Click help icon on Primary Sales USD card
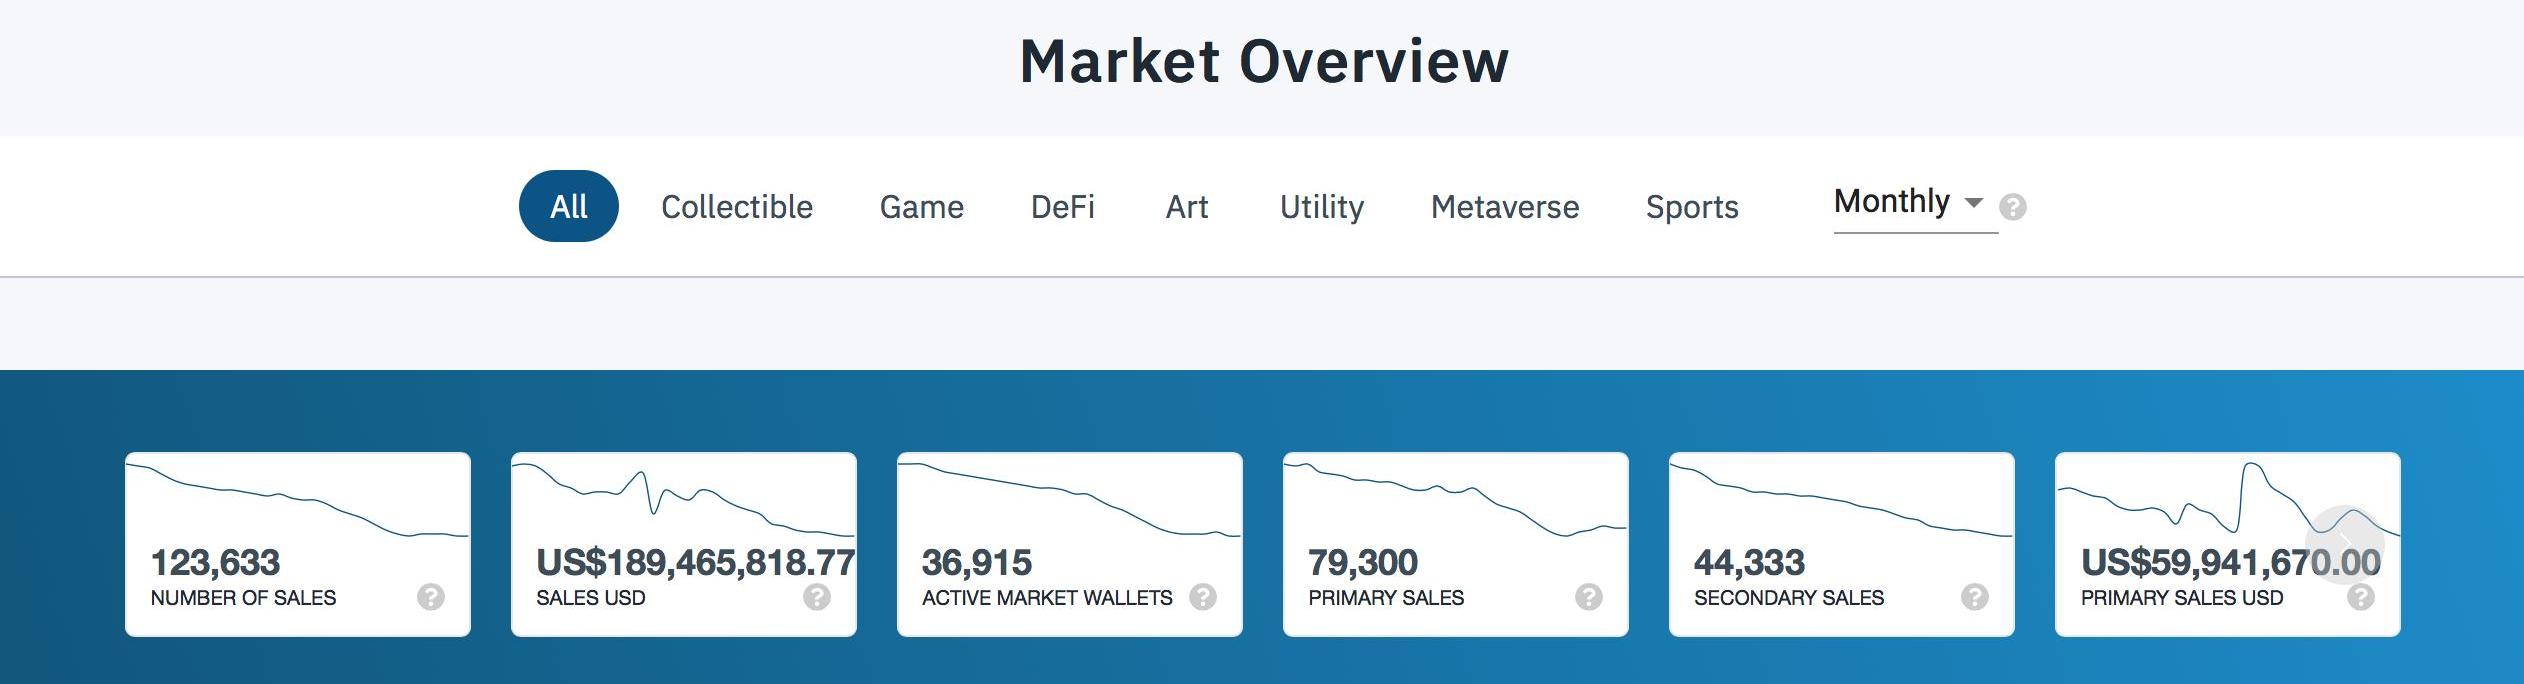 pyautogui.click(x=2361, y=597)
